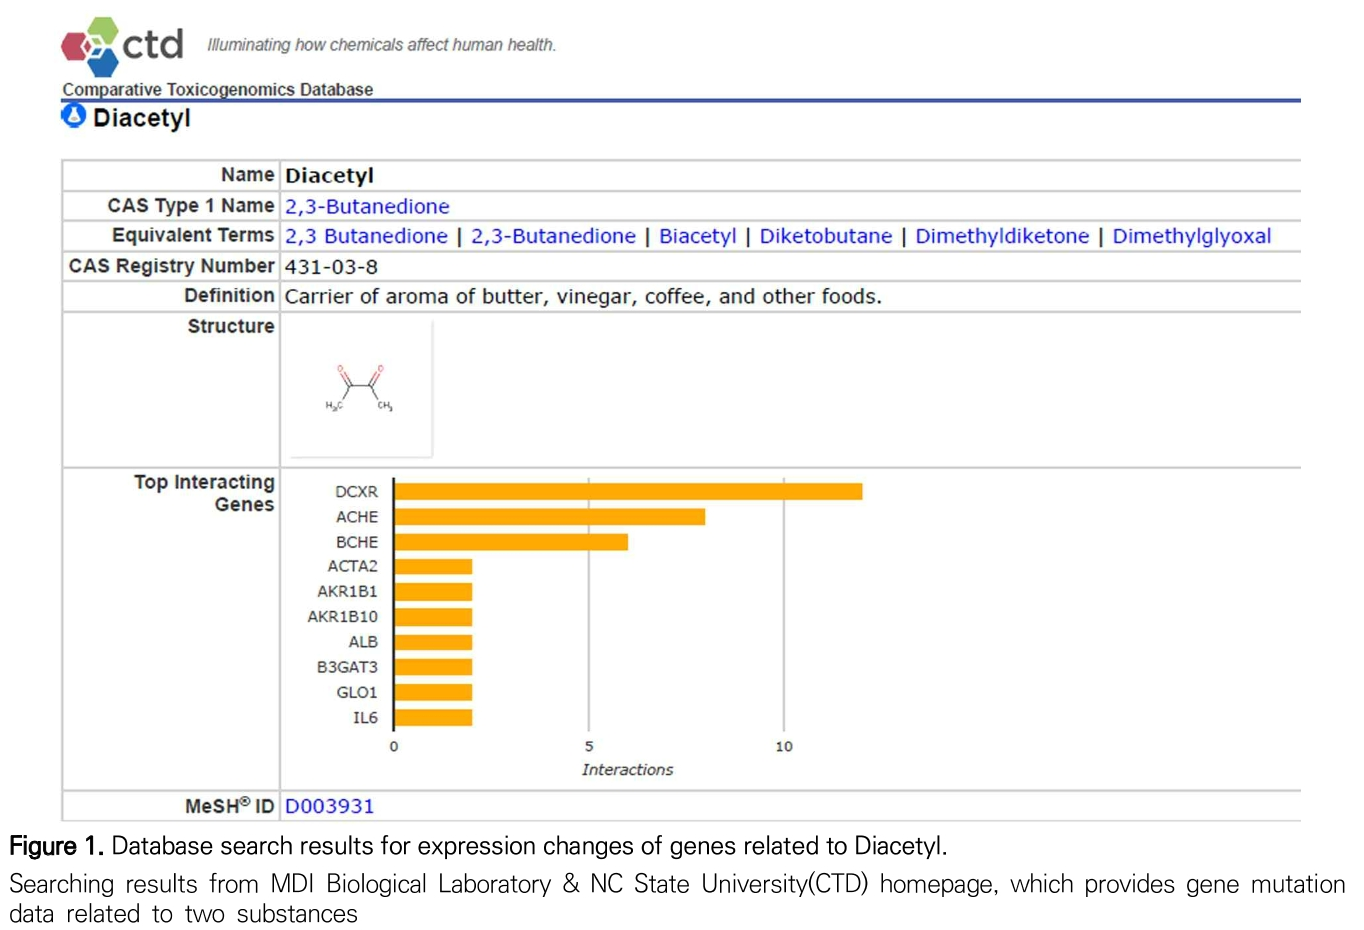Select the BCHE orange bar
This screenshot has height=930, width=1364.
coord(511,542)
